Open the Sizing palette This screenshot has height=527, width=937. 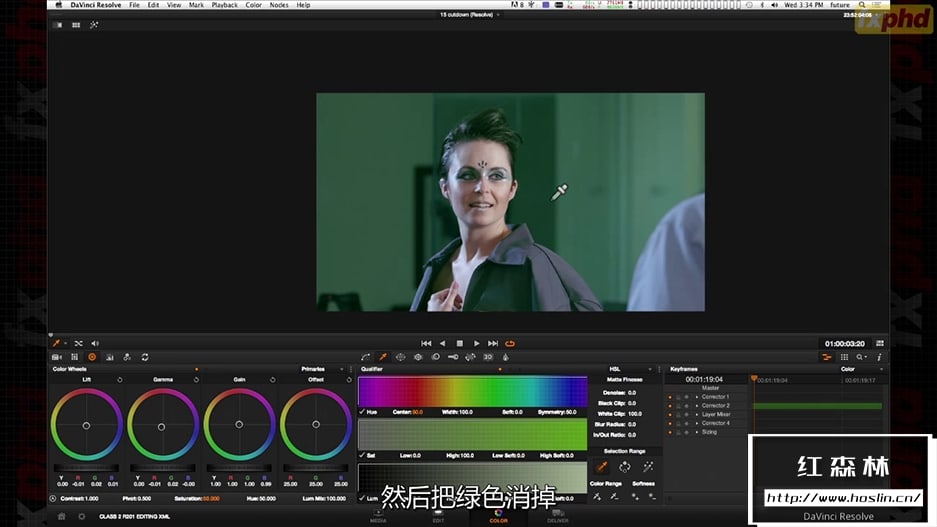pos(470,357)
